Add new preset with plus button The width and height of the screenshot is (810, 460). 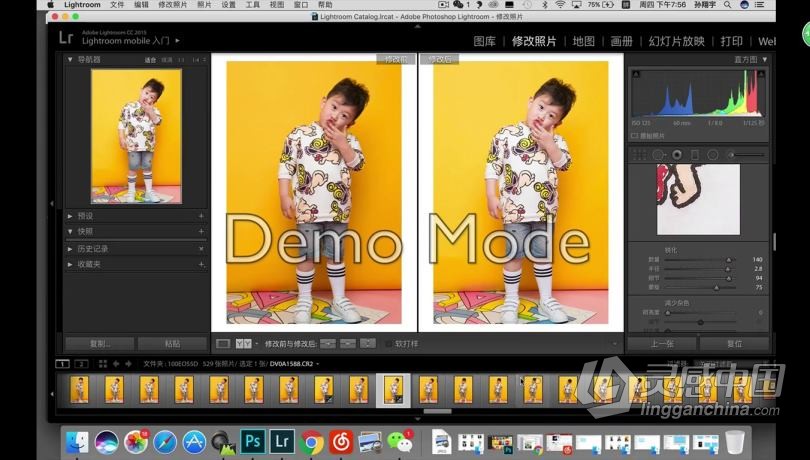[201, 216]
